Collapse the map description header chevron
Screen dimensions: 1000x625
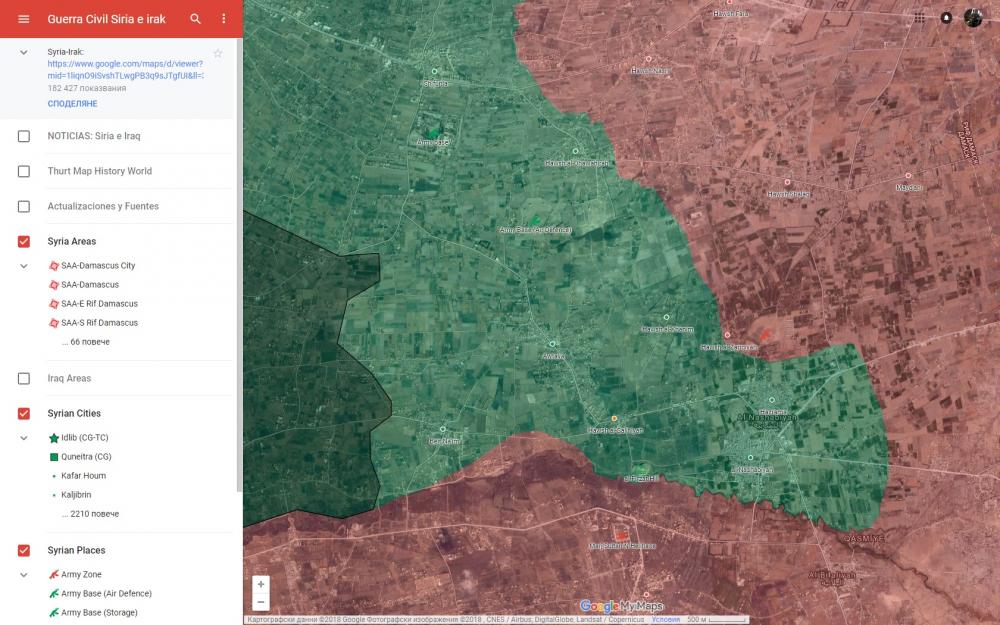coord(24,52)
